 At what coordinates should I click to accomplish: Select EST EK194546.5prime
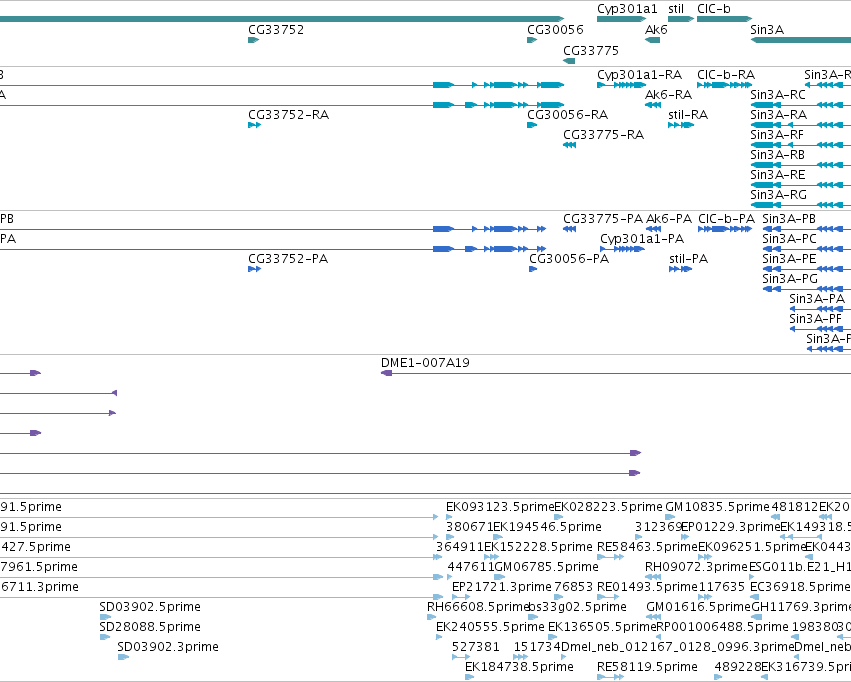[498, 537]
